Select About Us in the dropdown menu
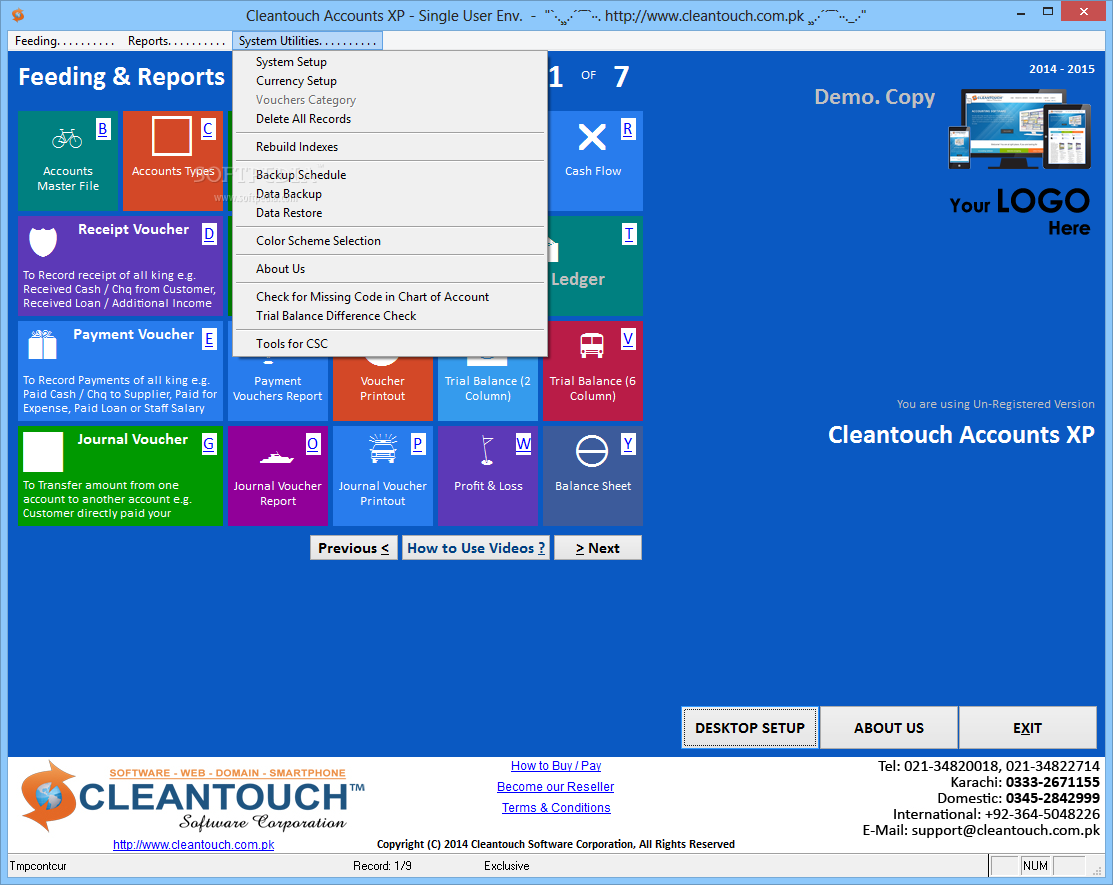Image resolution: width=1113 pixels, height=885 pixels. 390,269
